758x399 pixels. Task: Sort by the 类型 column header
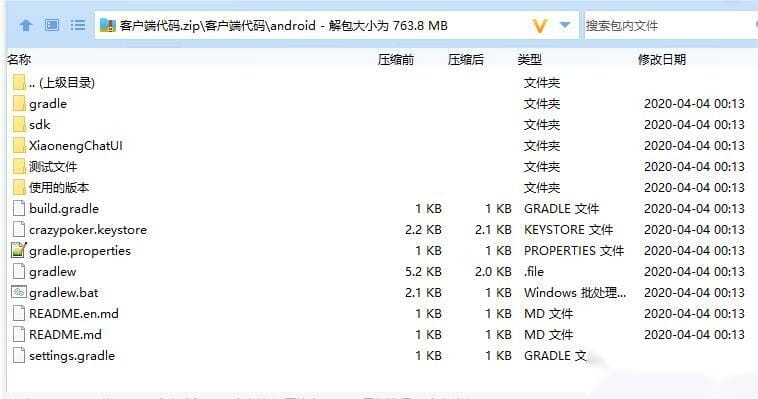[x=529, y=59]
